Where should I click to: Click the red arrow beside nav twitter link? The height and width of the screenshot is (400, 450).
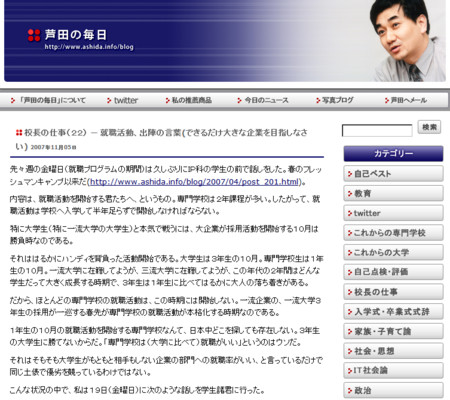tap(109, 100)
